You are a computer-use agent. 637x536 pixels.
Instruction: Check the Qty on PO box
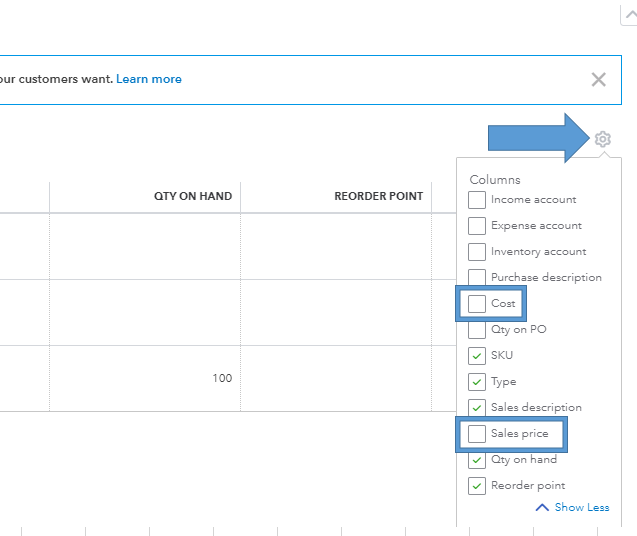pyautogui.click(x=477, y=329)
